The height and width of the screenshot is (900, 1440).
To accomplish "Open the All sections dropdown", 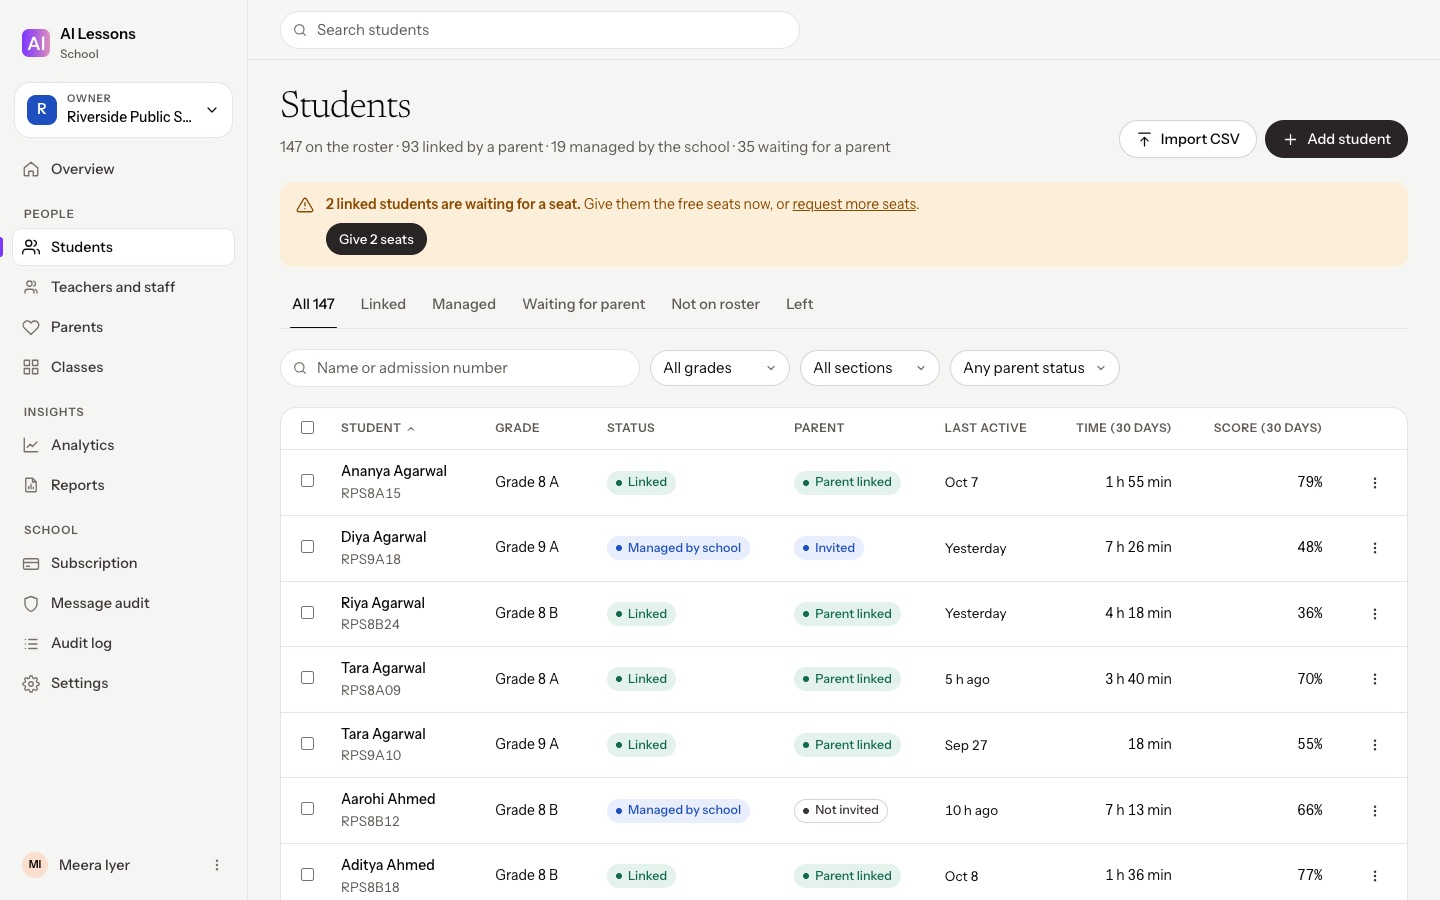I will (870, 368).
